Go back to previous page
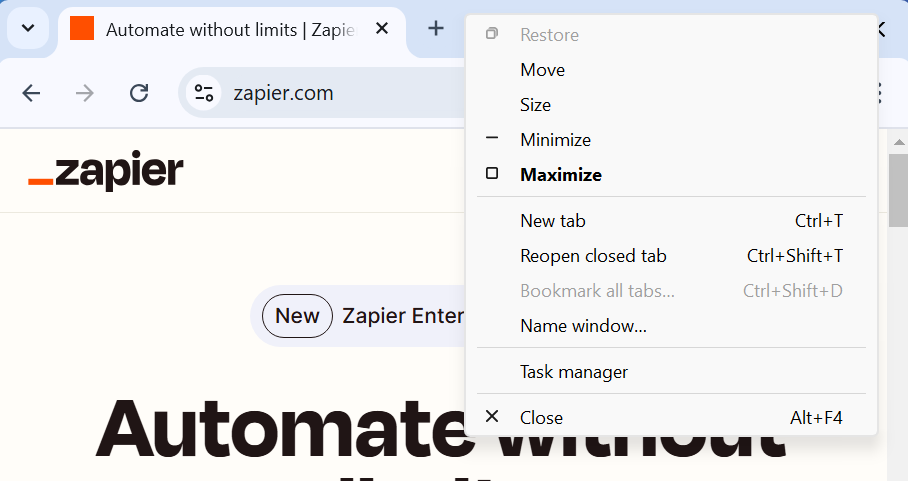Viewport: 908px width, 481px height. pos(31,93)
